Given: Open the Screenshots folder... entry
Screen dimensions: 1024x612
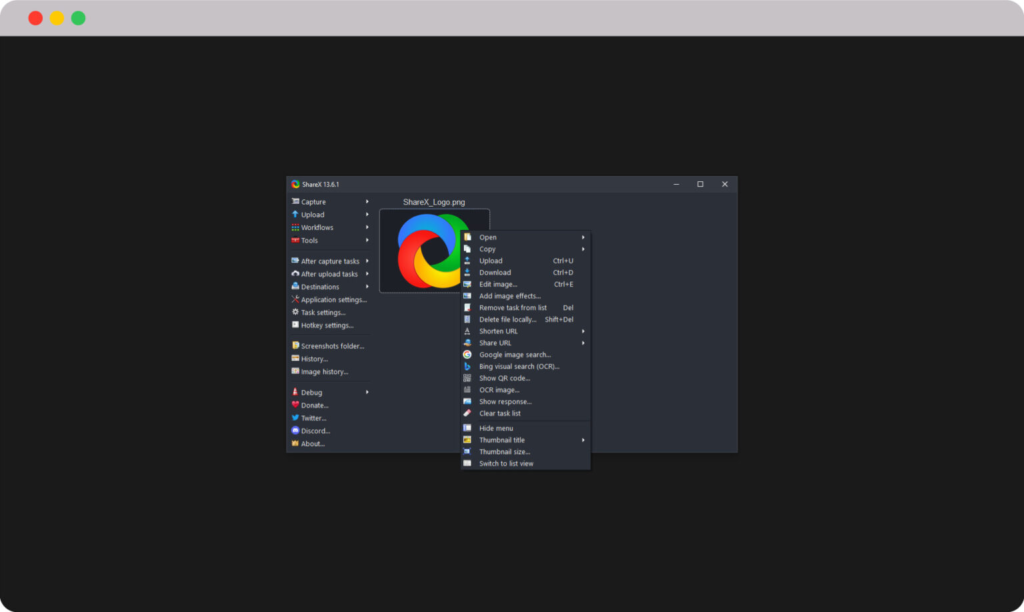Looking at the screenshot, I should point(332,346).
